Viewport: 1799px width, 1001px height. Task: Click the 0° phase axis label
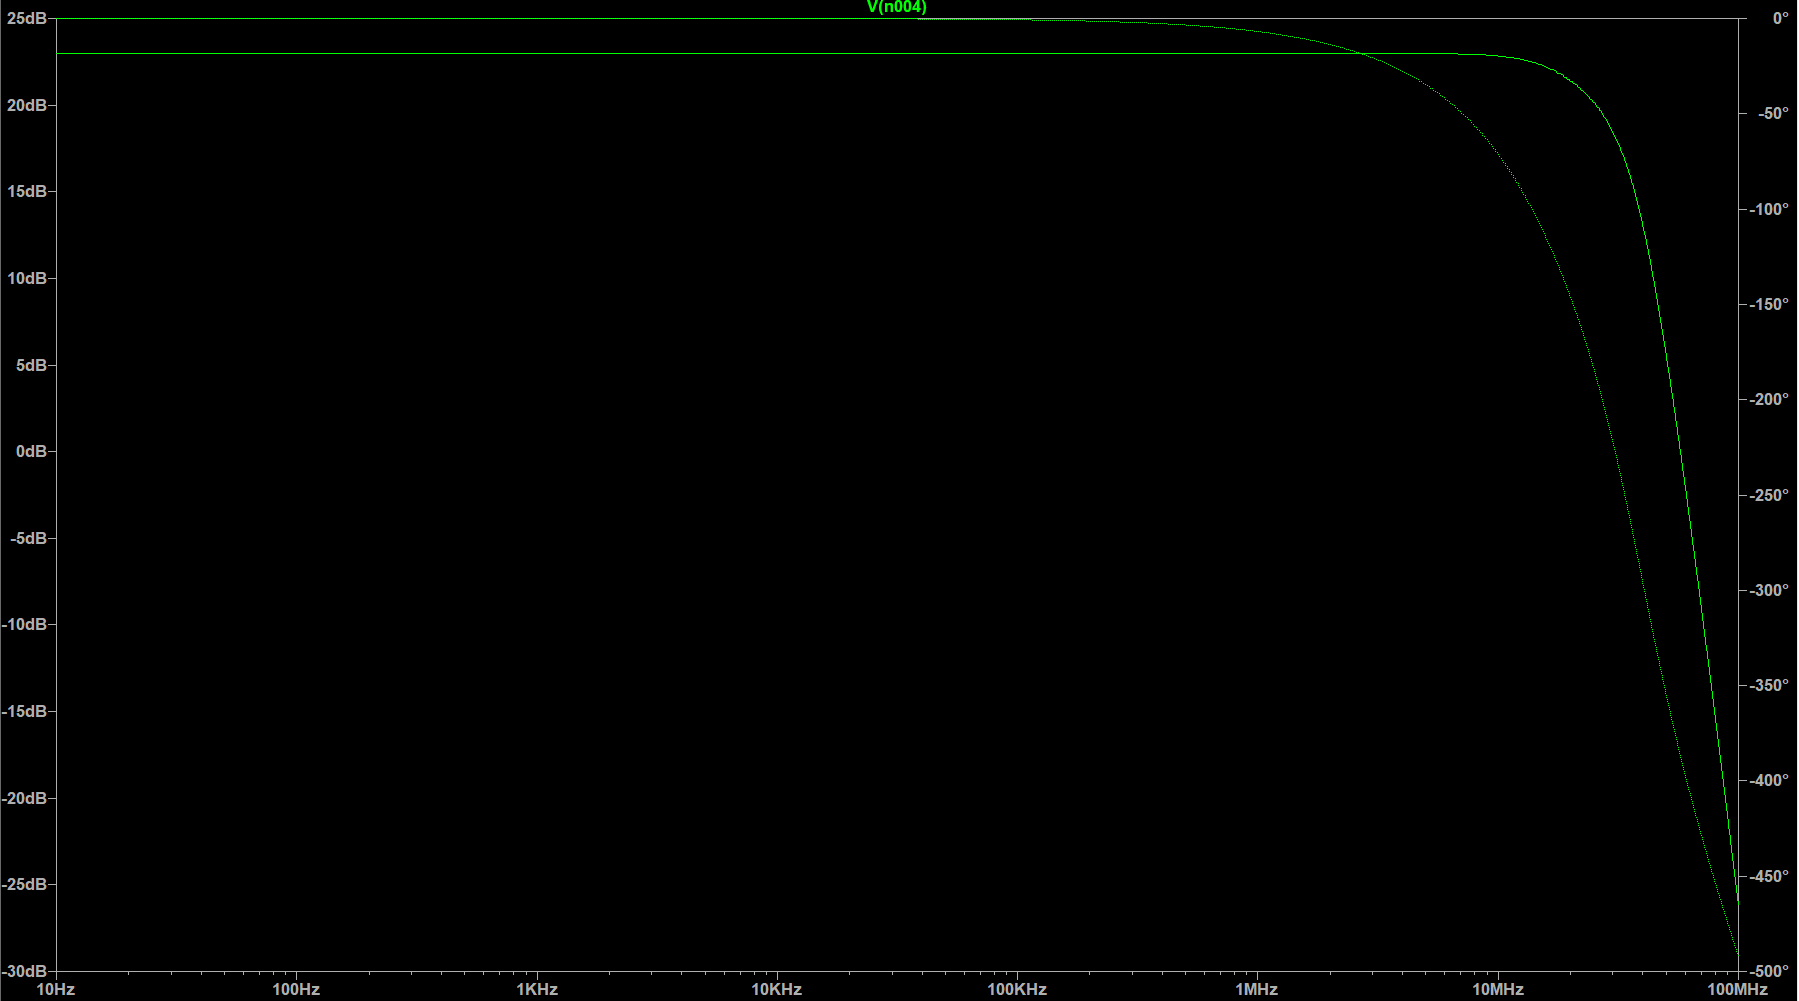coord(1780,18)
